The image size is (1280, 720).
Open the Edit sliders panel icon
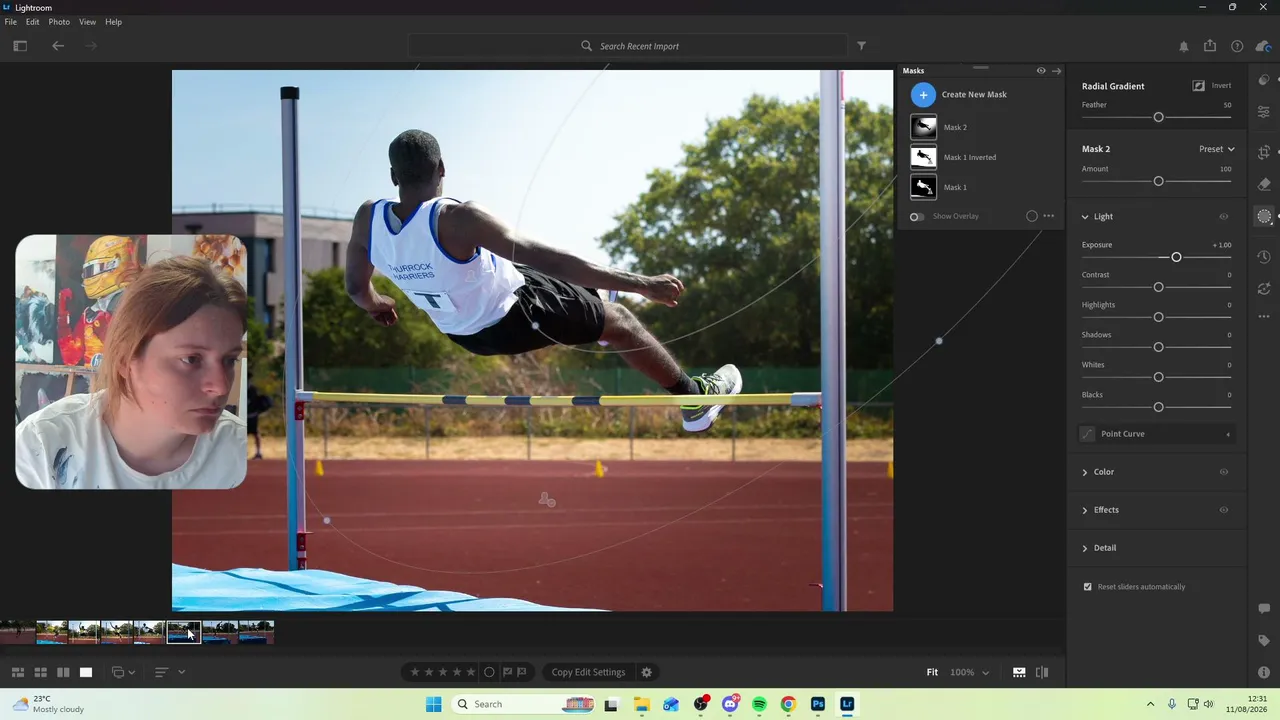point(1264,112)
